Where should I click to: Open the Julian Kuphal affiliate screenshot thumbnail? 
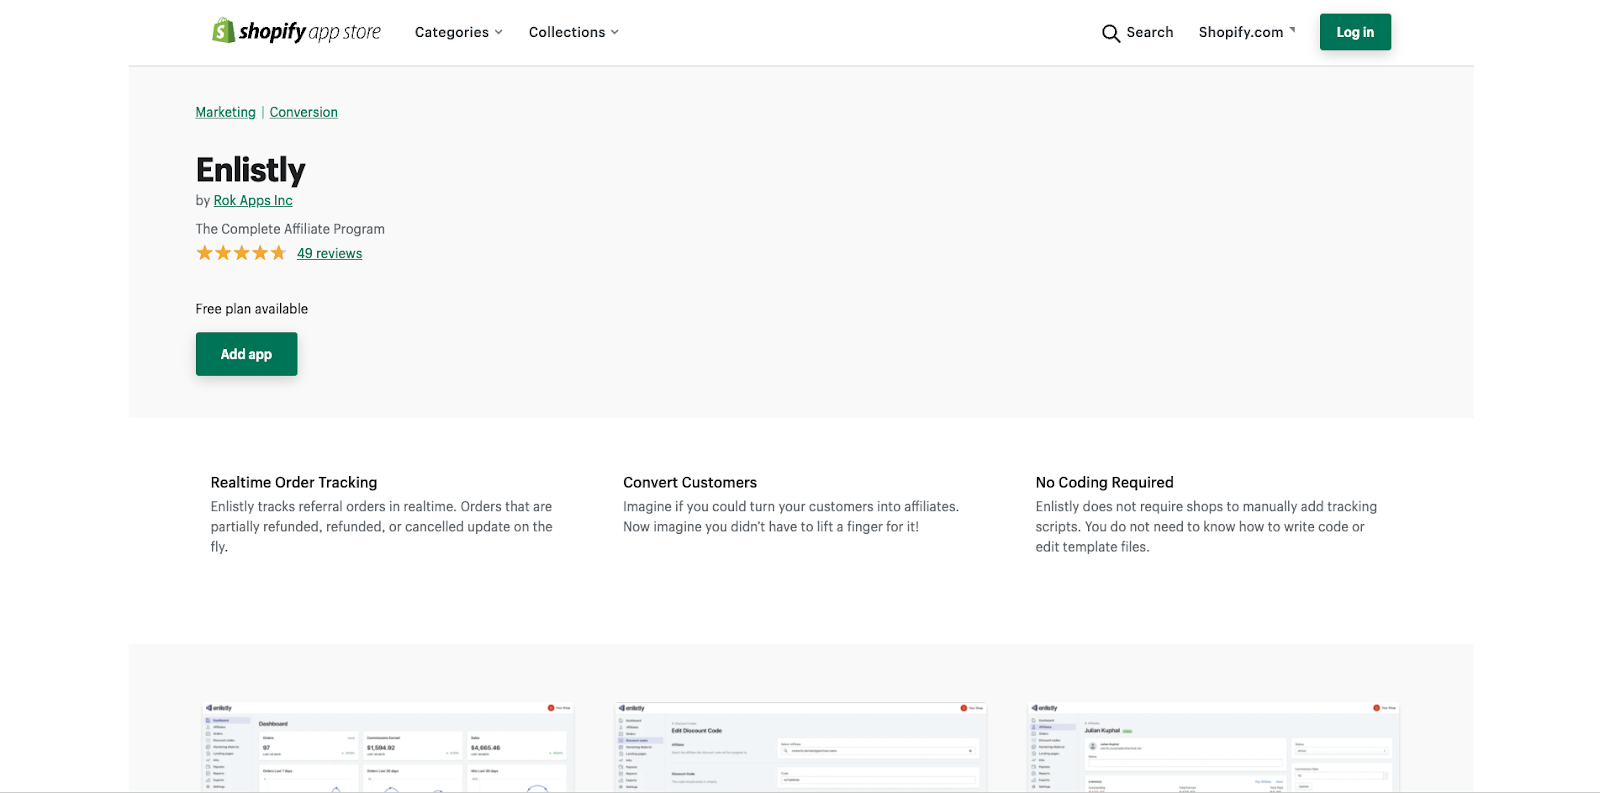[1214, 747]
